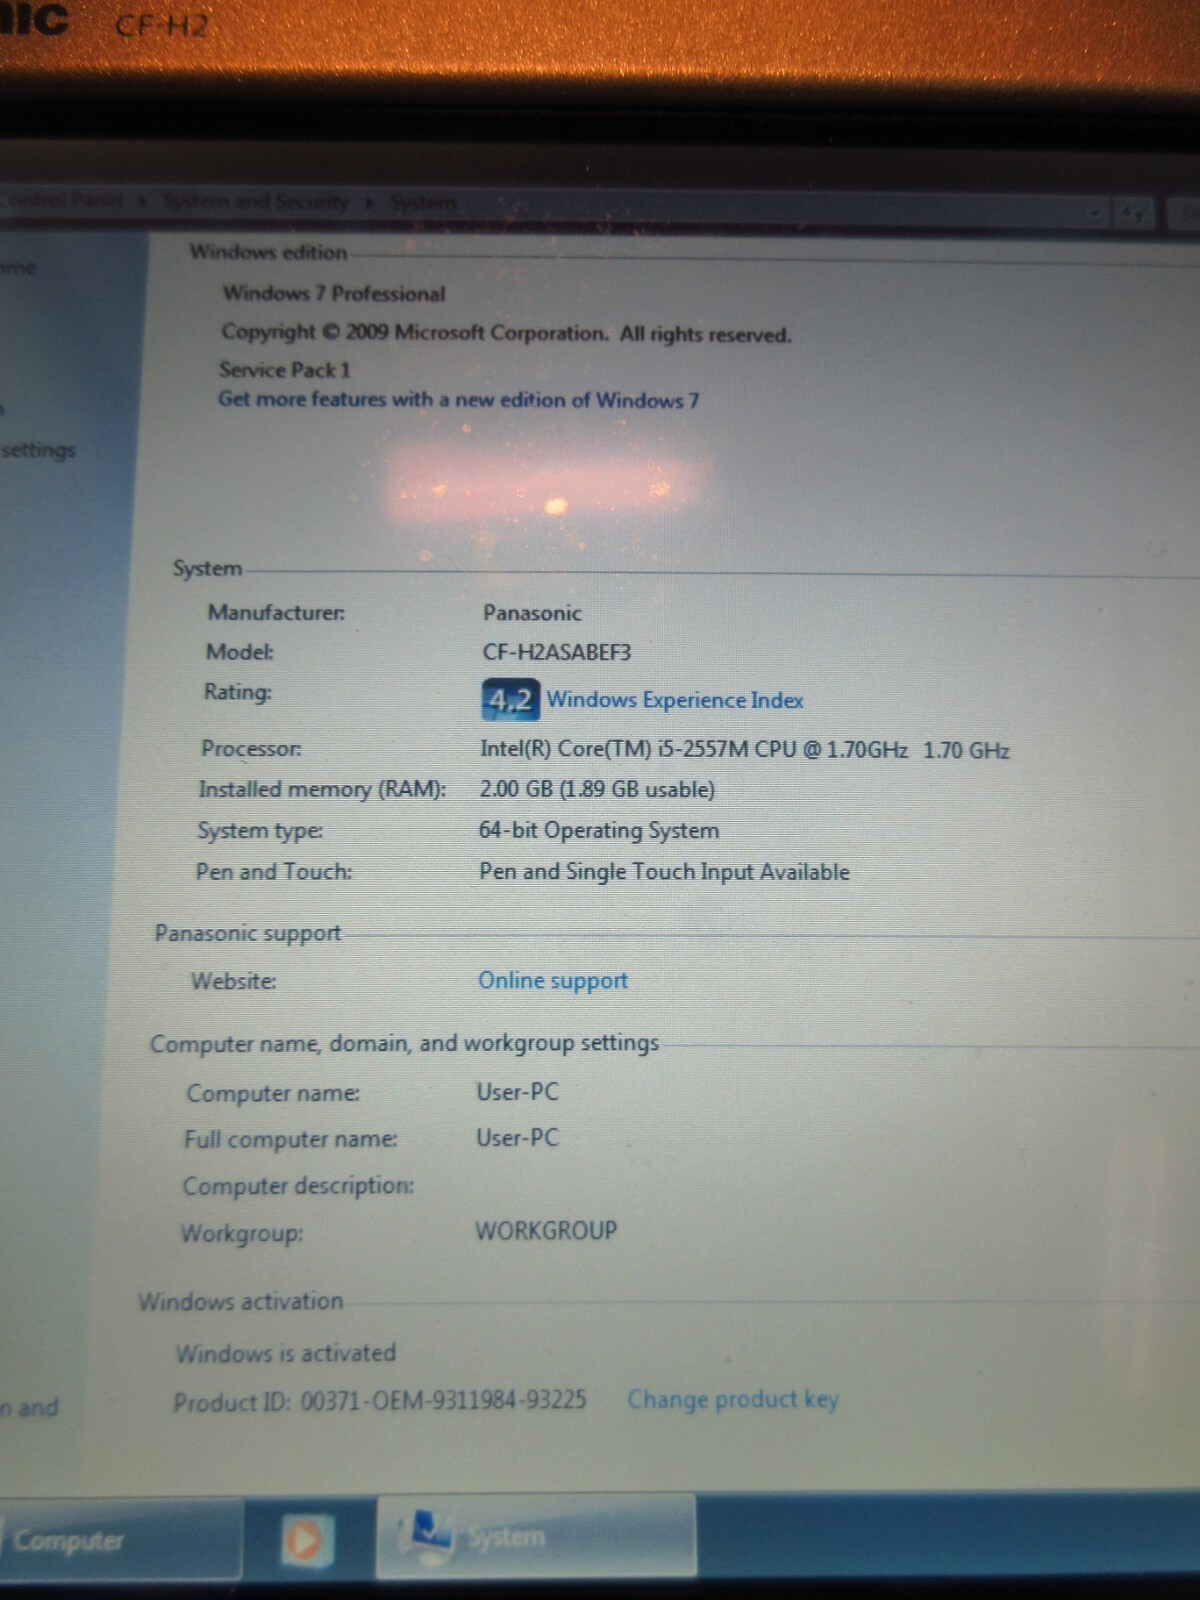Open Panasonic Online support link
Screen dimensions: 1200x1600
tap(553, 981)
